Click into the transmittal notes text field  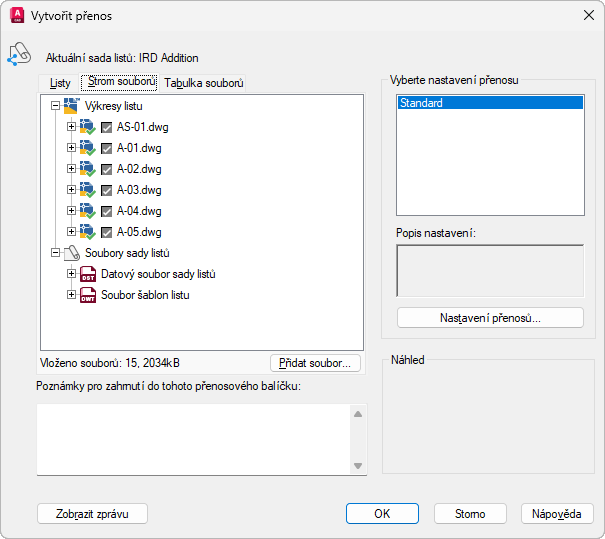[193, 439]
